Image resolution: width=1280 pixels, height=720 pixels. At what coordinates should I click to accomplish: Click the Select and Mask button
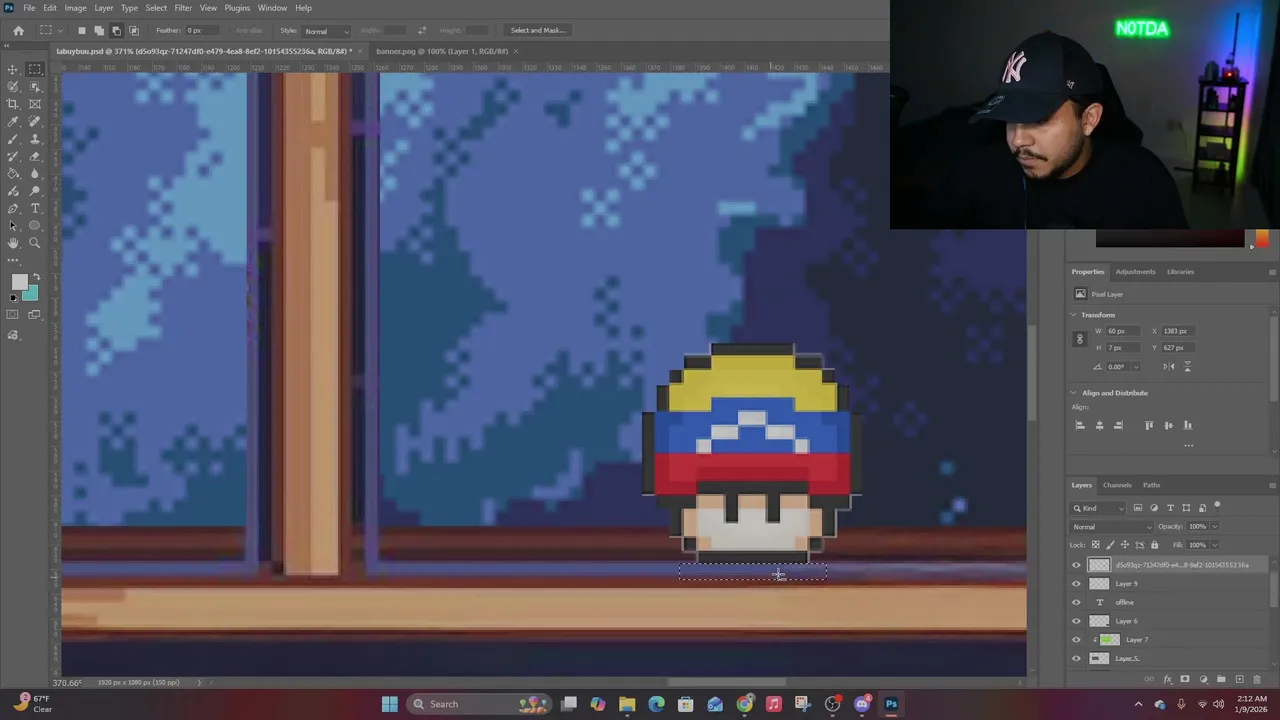(538, 30)
